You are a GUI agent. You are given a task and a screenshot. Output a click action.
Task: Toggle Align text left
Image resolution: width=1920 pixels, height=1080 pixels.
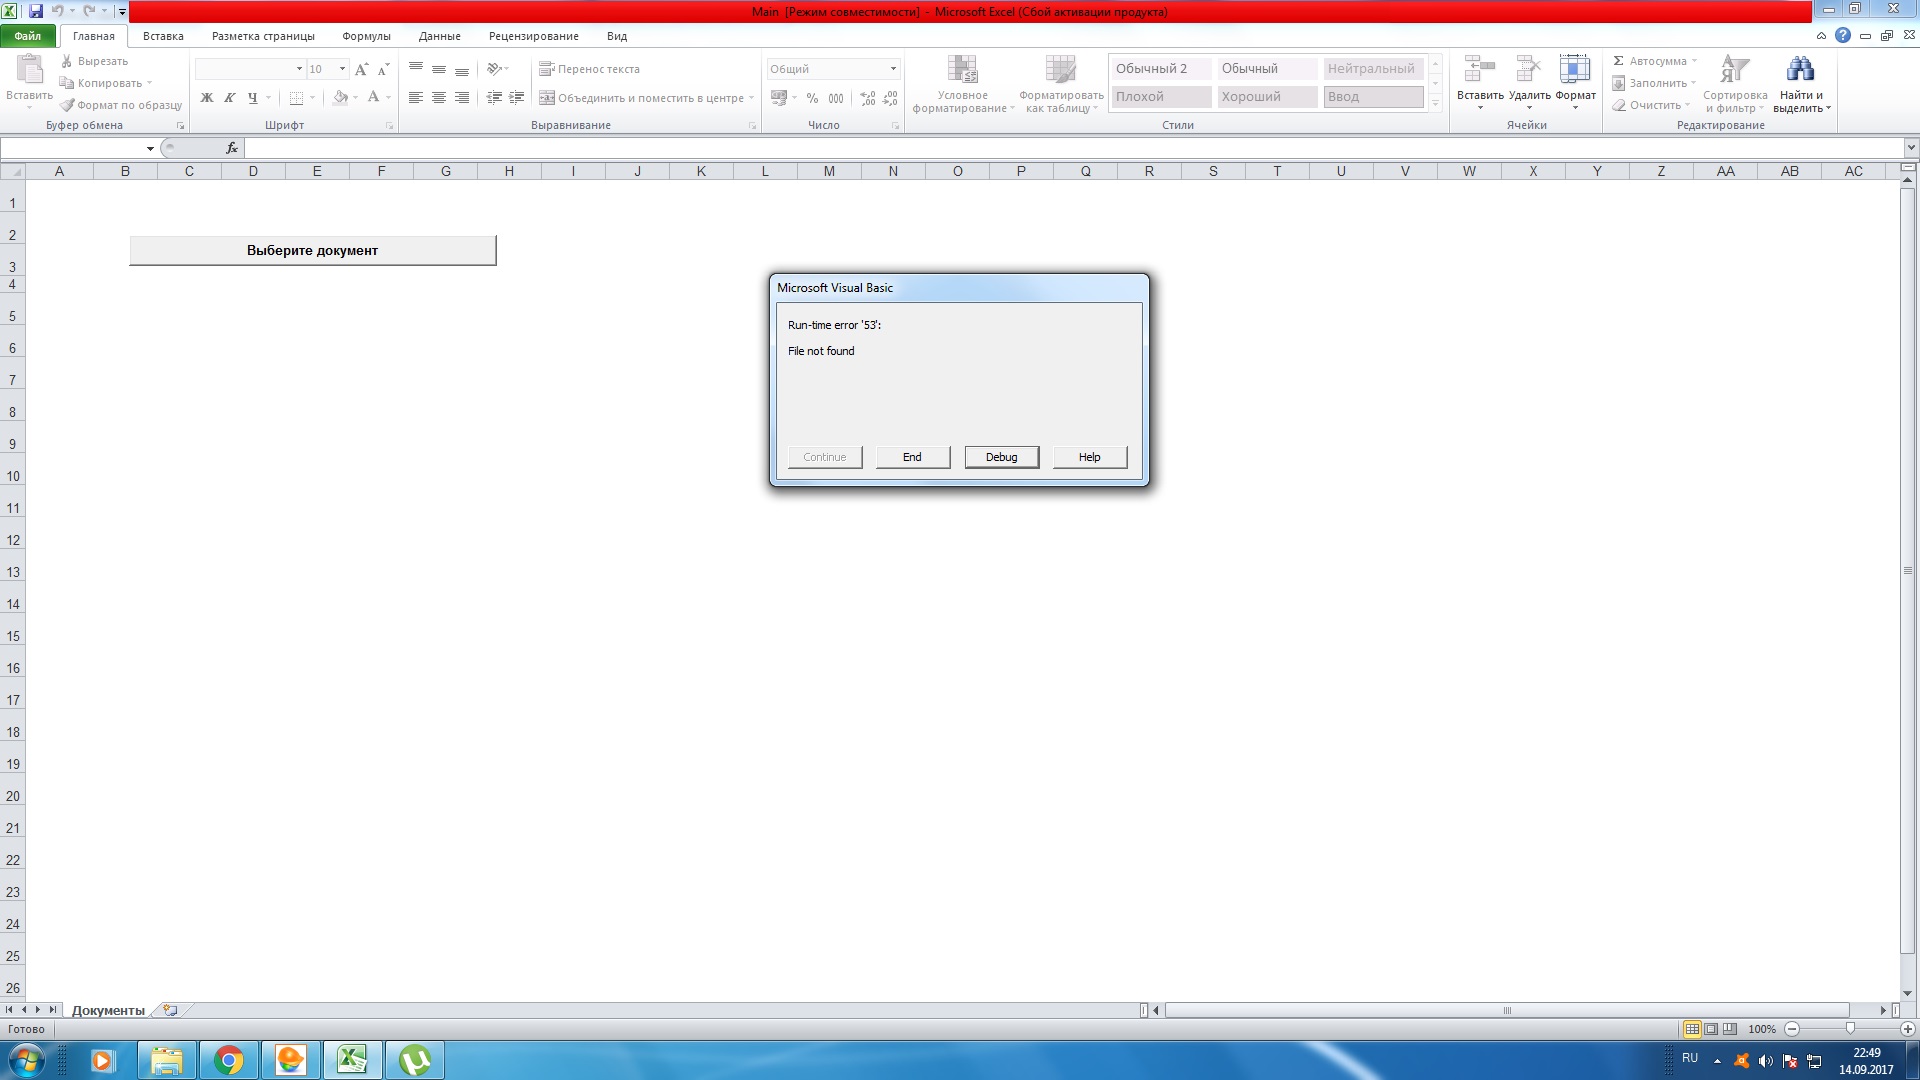point(416,98)
